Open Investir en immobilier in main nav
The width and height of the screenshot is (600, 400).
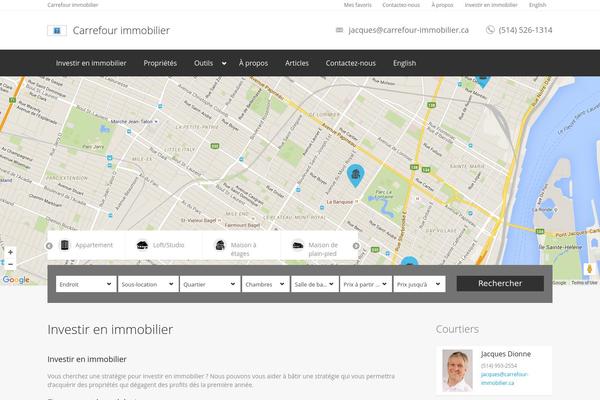tap(91, 63)
